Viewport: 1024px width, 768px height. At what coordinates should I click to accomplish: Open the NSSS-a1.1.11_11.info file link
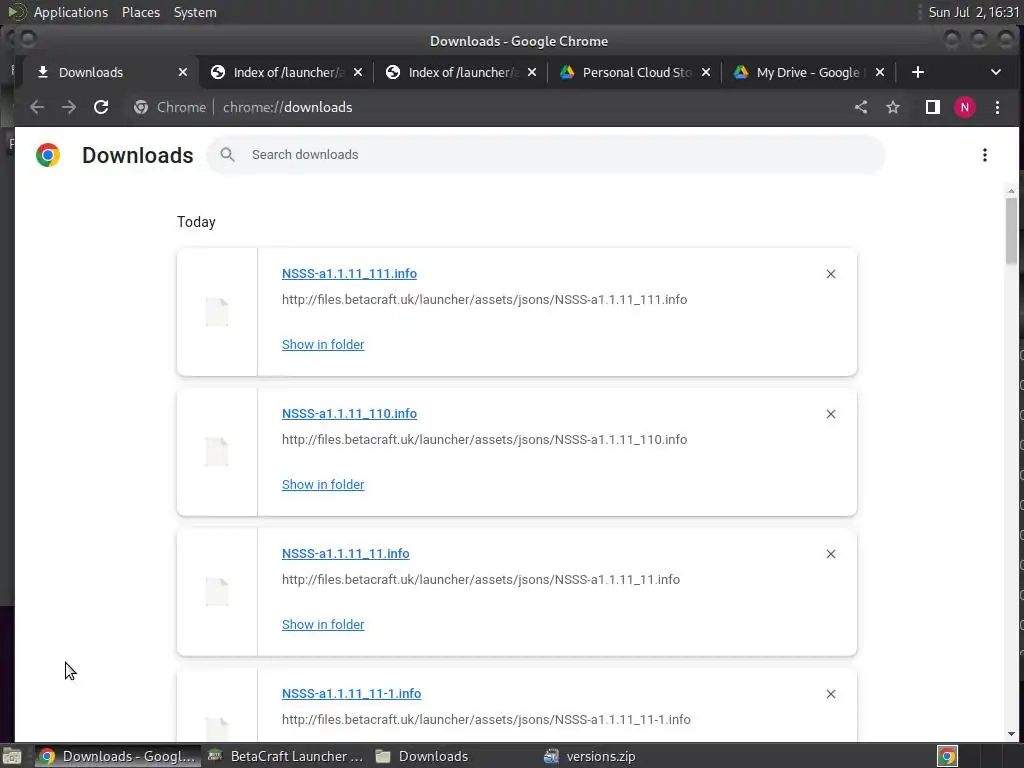click(x=345, y=553)
